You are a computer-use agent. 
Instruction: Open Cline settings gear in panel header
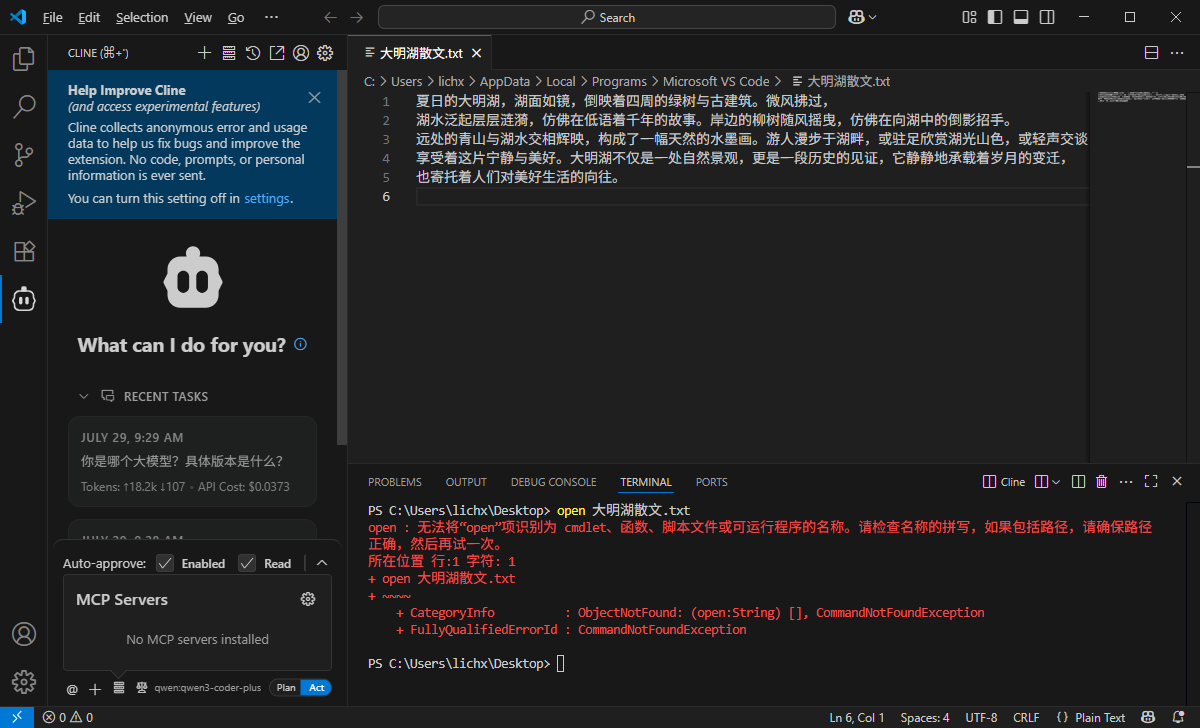tap(325, 53)
